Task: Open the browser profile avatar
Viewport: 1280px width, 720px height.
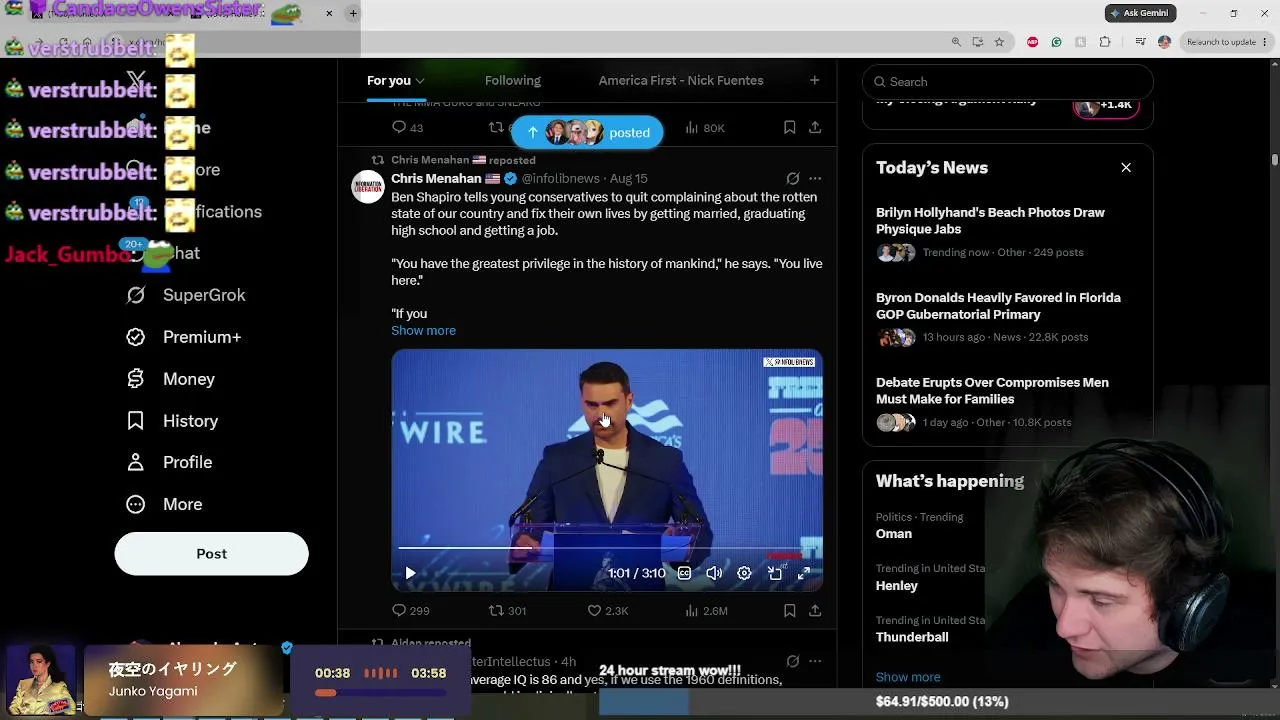Action: 1164,42
